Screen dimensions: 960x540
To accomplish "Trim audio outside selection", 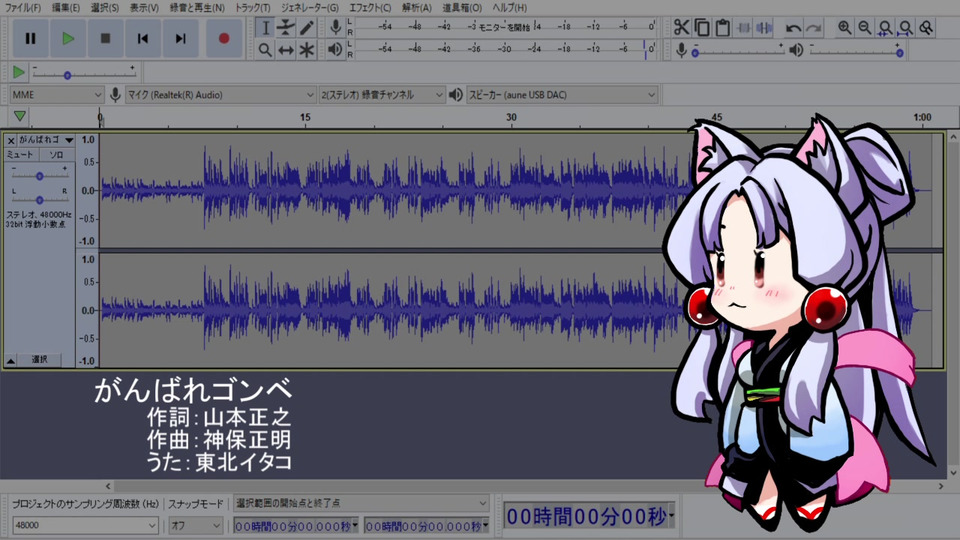I will coord(743,28).
